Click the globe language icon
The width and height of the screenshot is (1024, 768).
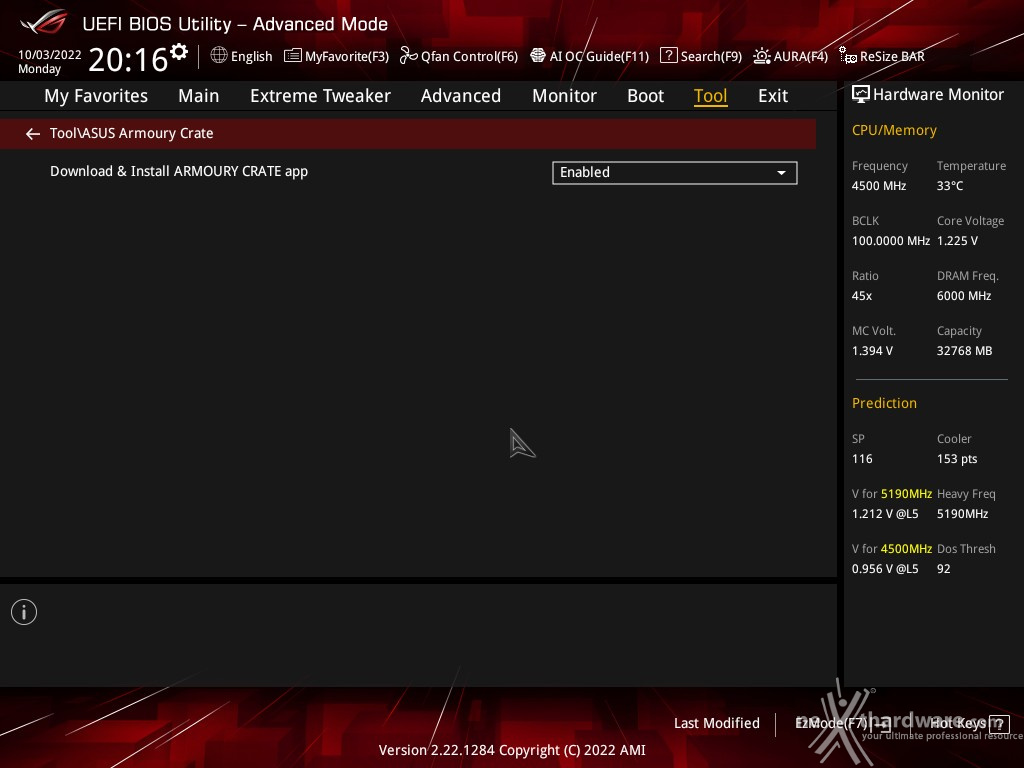click(219, 55)
